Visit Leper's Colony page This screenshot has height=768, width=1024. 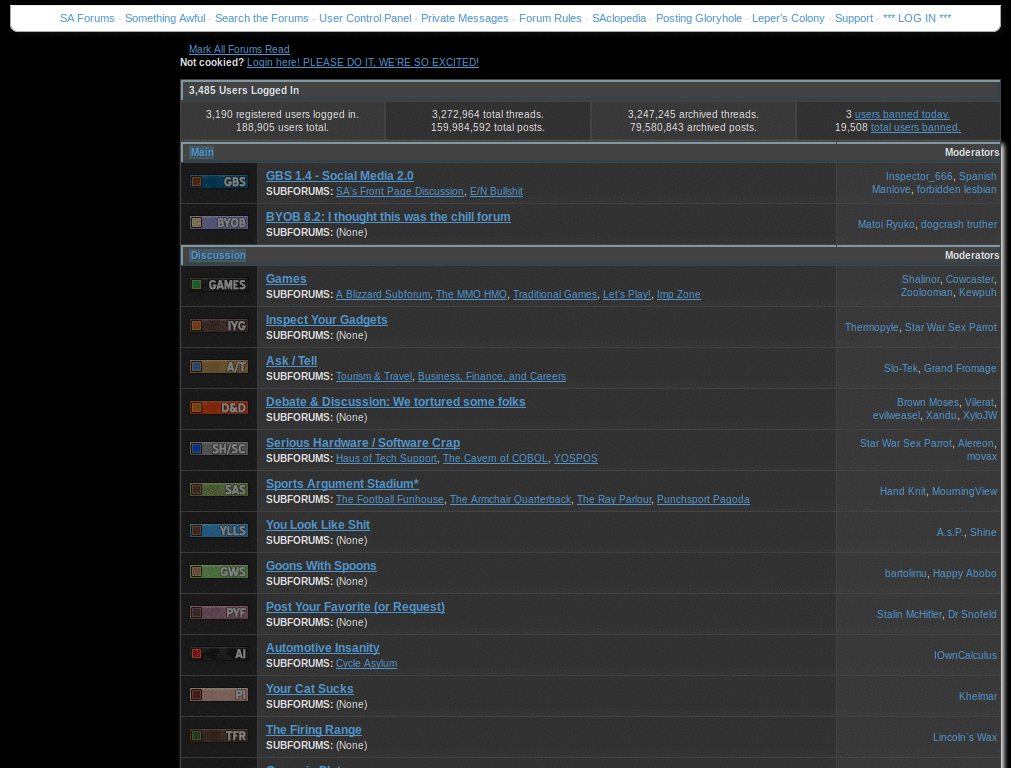click(788, 18)
